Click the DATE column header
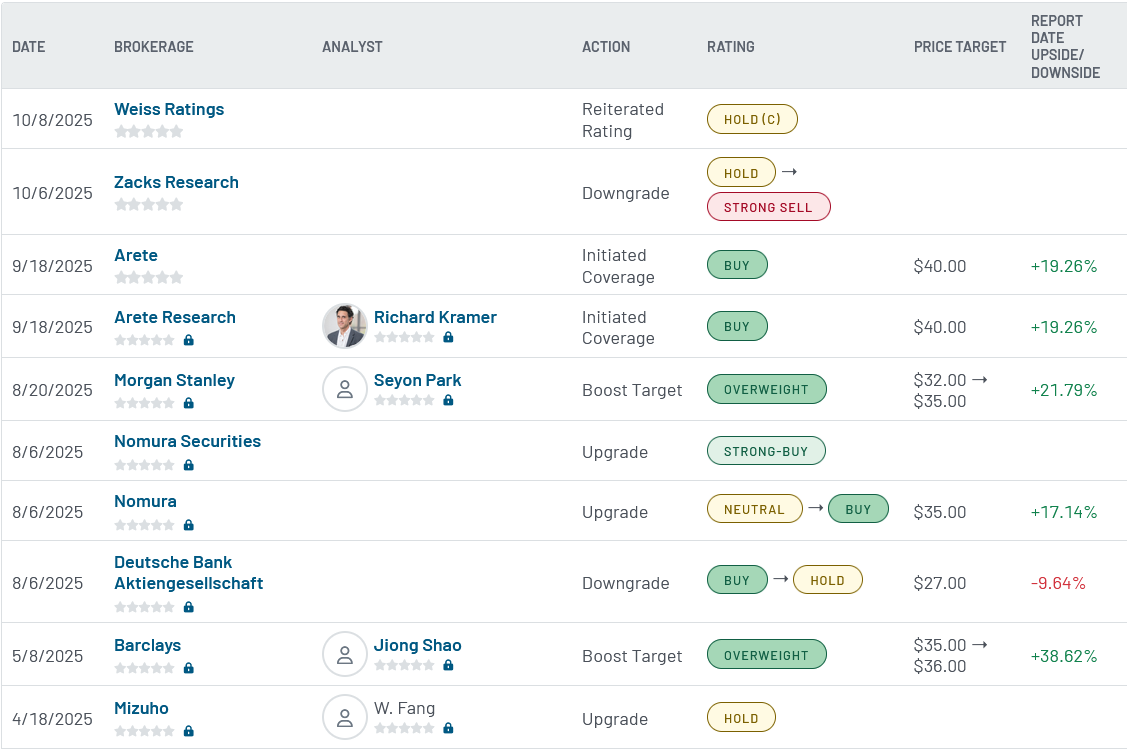The image size is (1127, 749). pyautogui.click(x=29, y=47)
